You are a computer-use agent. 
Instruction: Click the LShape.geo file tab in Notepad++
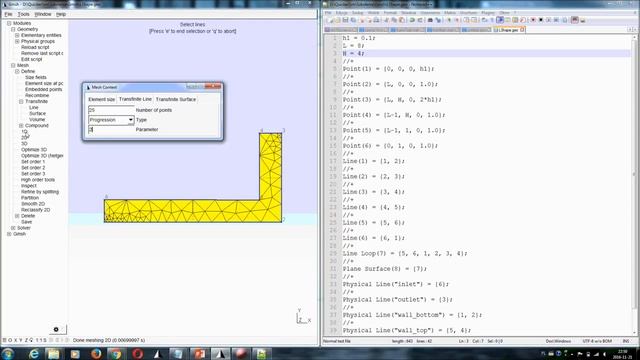[x=509, y=30]
